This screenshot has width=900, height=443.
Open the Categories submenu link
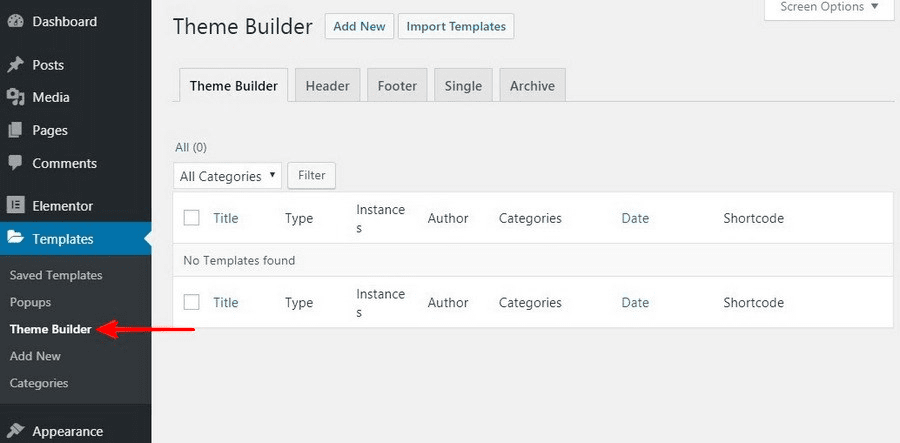(x=39, y=383)
